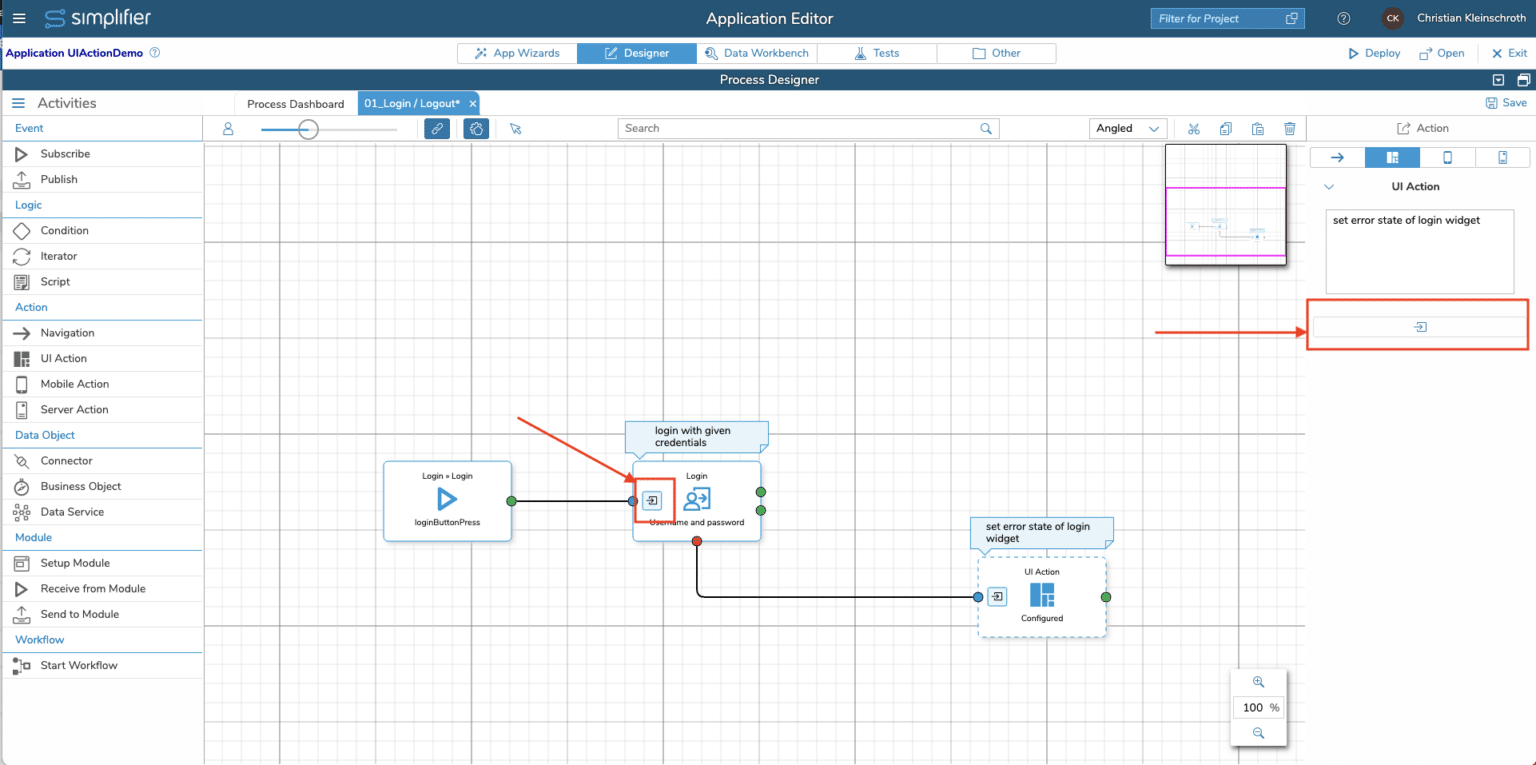Screen dimensions: 1536x765
Task: Copy the selected shape
Action: click(x=1225, y=128)
